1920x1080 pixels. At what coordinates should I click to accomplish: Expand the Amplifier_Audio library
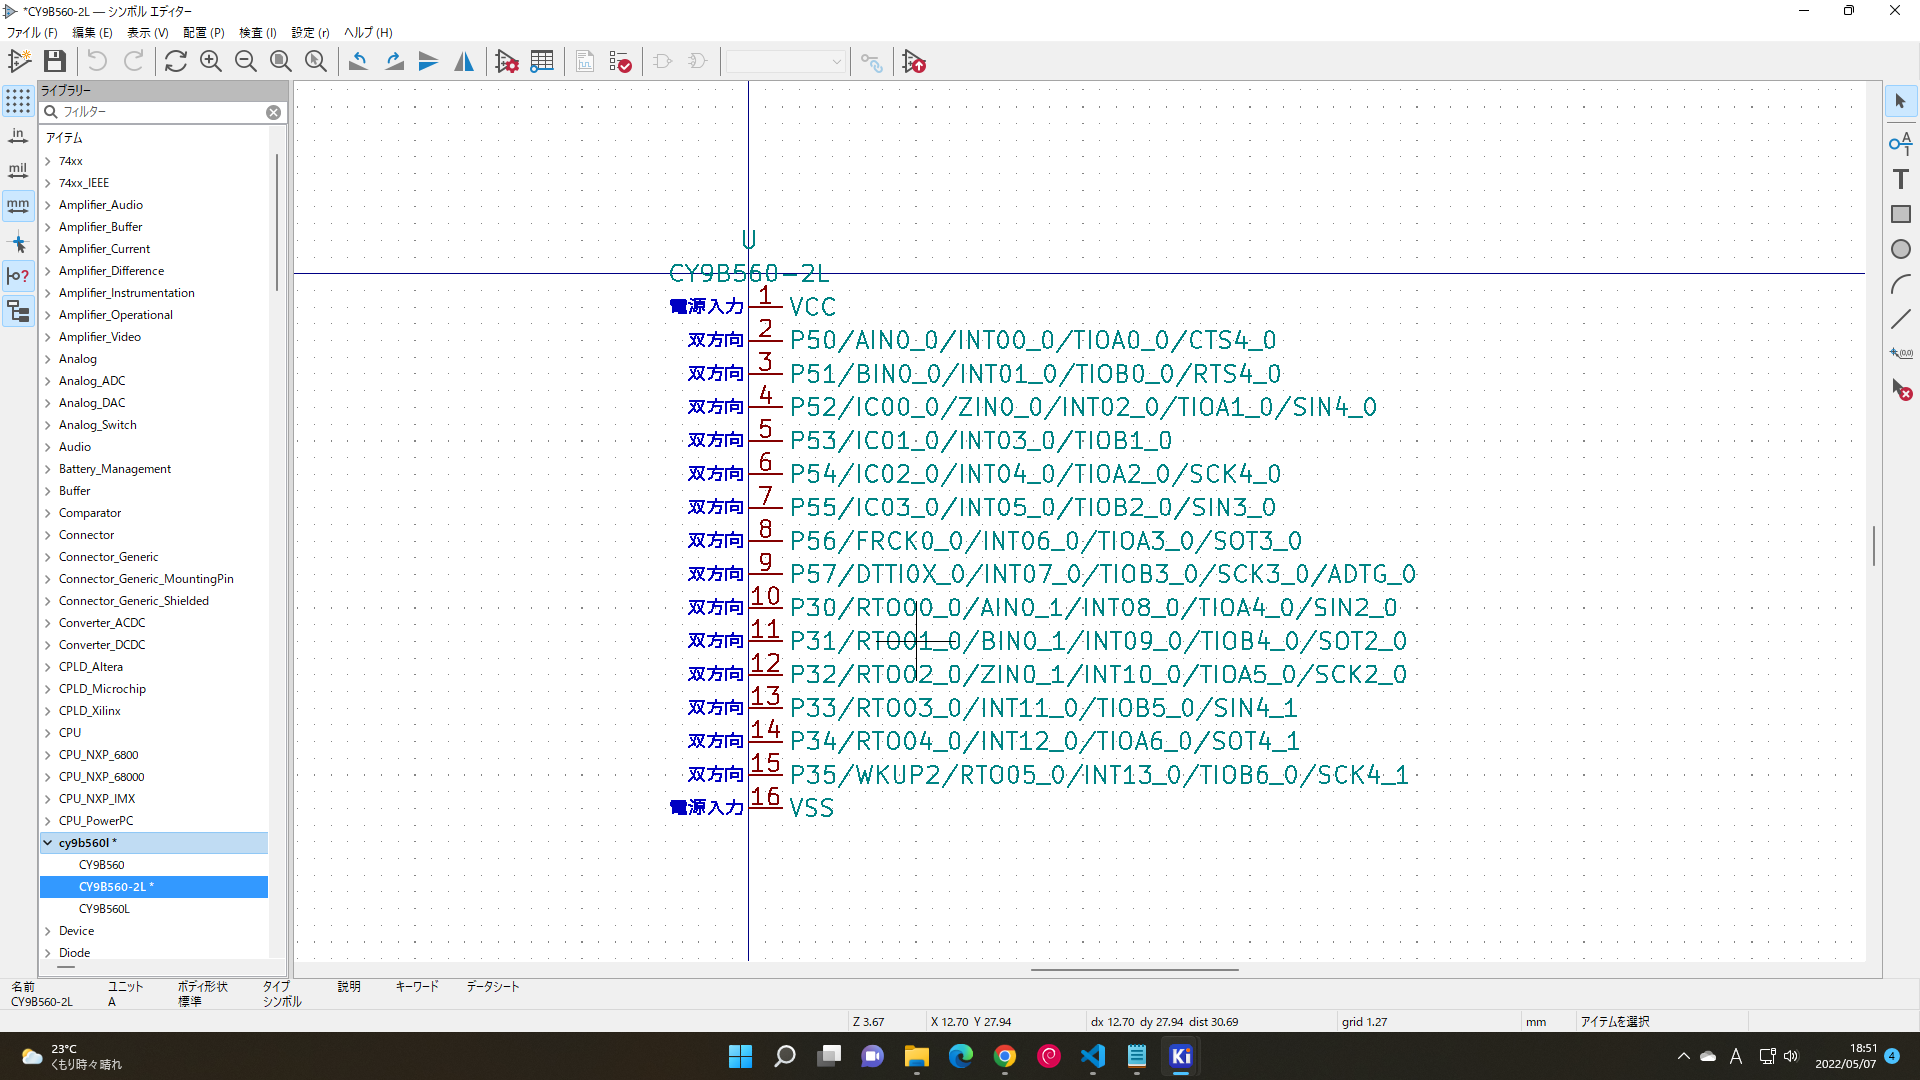click(x=48, y=205)
